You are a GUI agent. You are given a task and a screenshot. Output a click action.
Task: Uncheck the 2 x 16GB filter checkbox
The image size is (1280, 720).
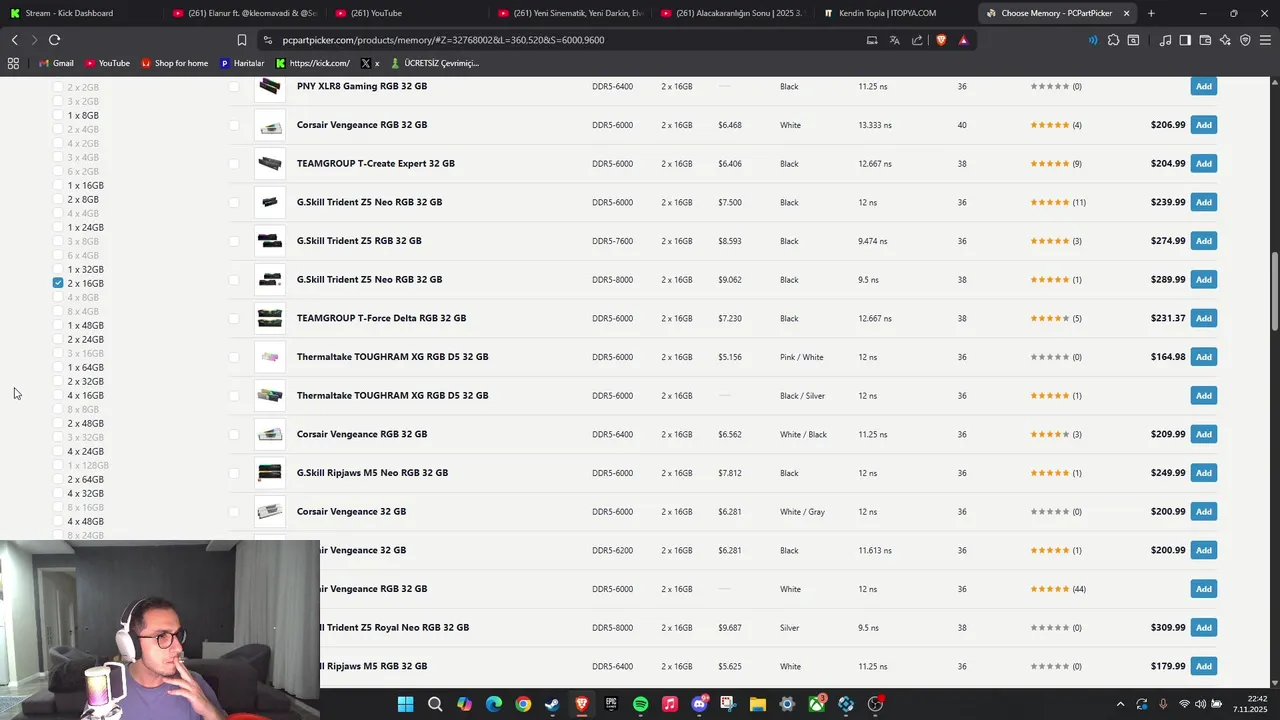coord(58,283)
